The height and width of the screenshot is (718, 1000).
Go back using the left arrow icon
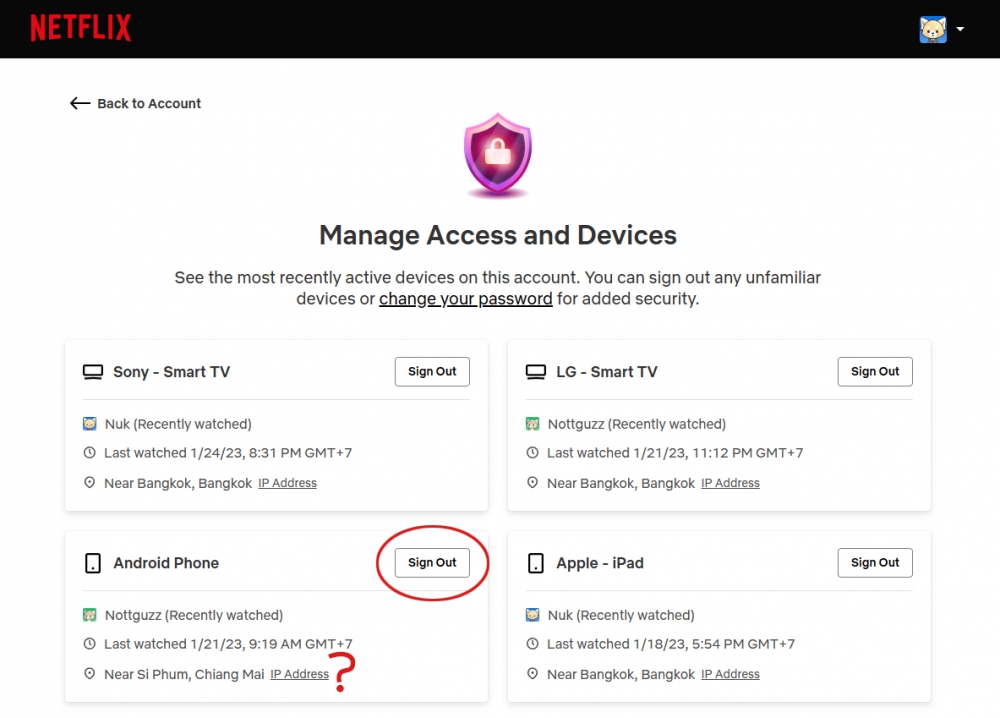[x=80, y=103]
